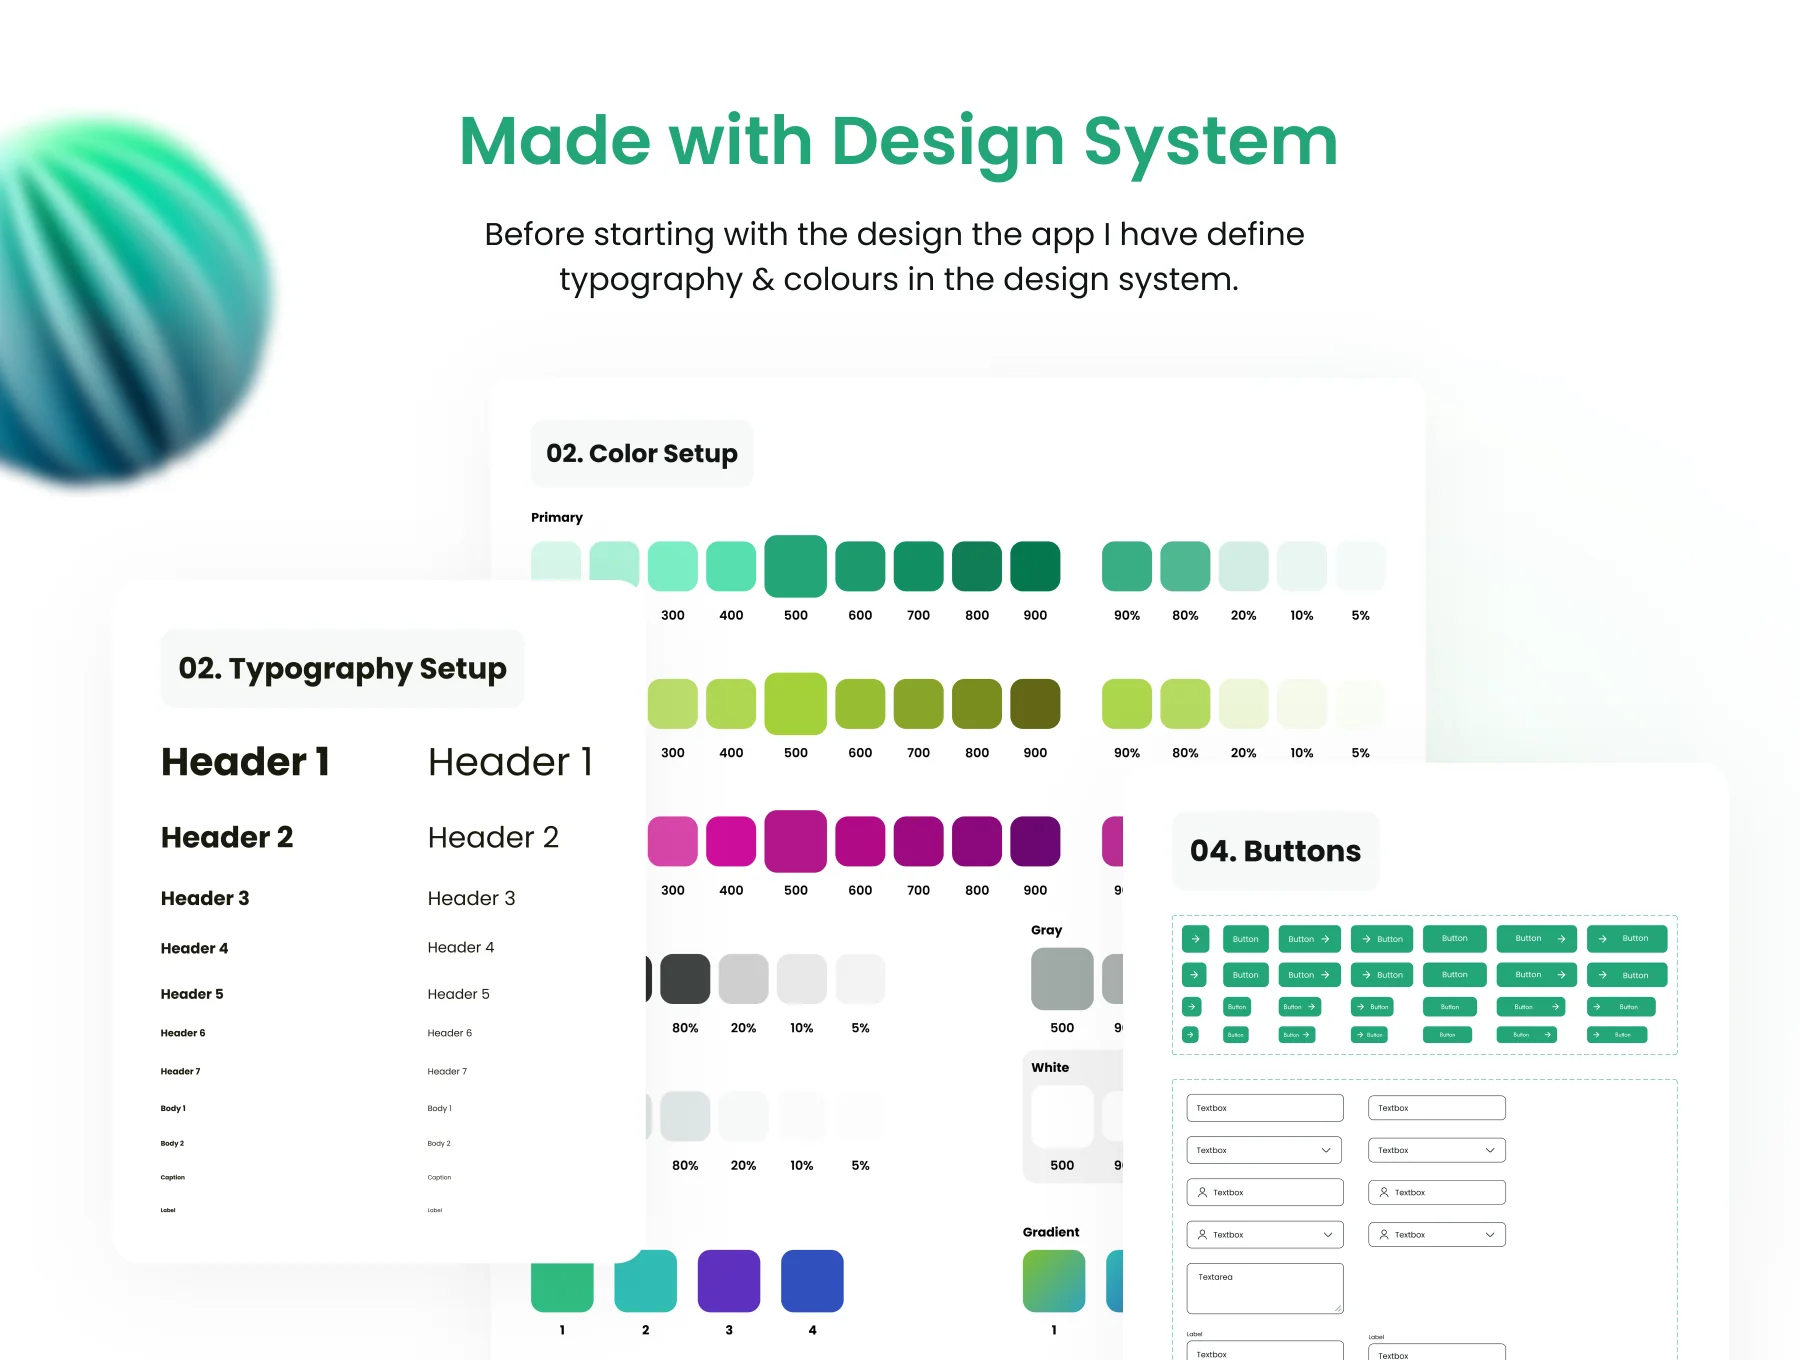
Task: Click the smallest narrow text-only Button in the bottom row
Action: 1236,1035
